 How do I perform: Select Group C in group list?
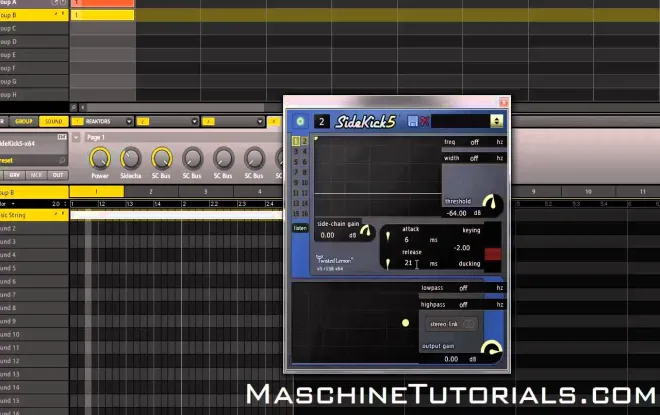[34, 28]
